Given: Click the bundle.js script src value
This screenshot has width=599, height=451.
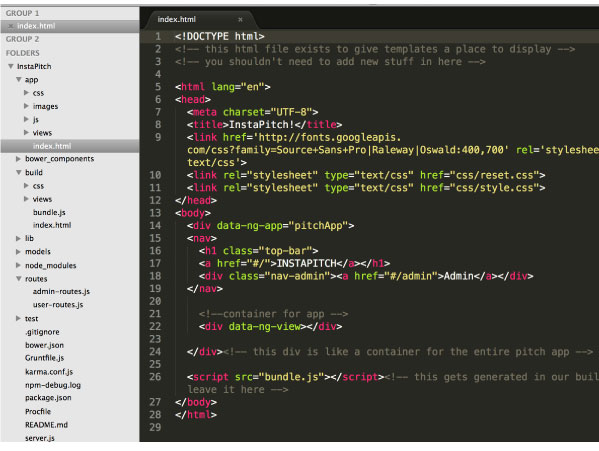Looking at the screenshot, I should [291, 377].
